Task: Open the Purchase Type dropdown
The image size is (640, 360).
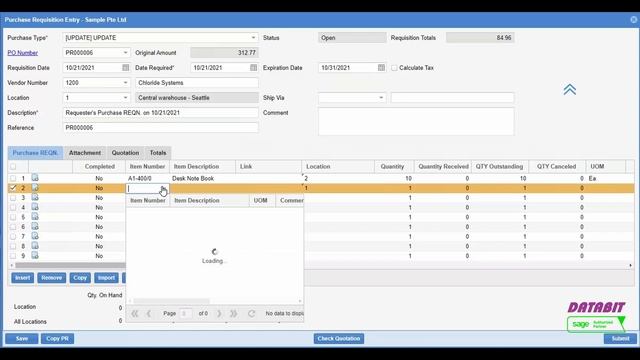Action: [x=253, y=38]
